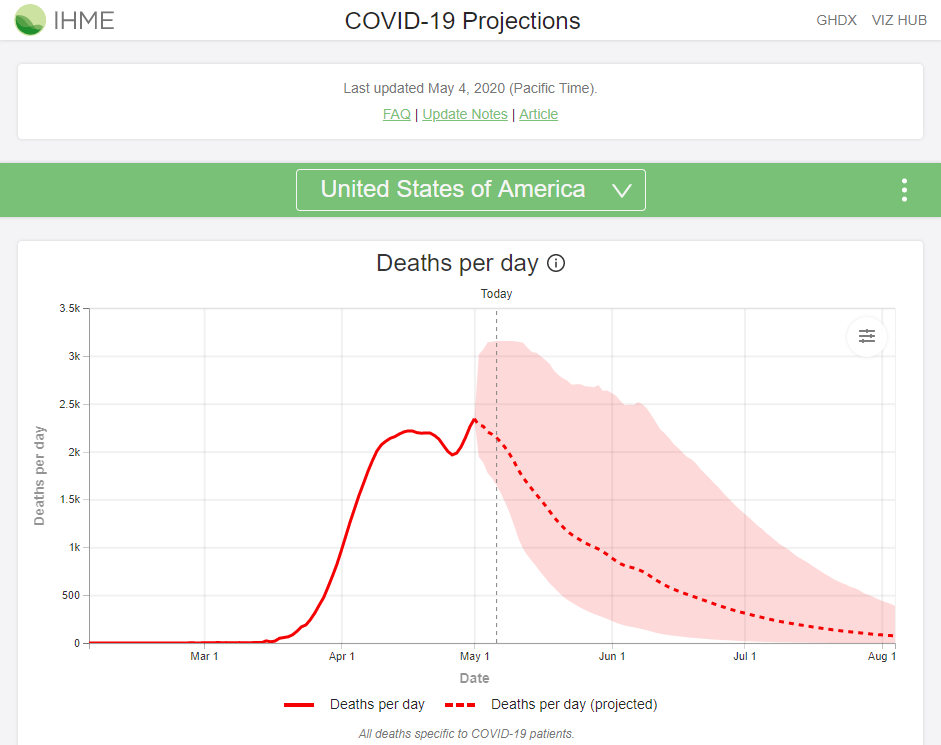Open the GHDX menu link
The image size is (941, 745).
[836, 20]
